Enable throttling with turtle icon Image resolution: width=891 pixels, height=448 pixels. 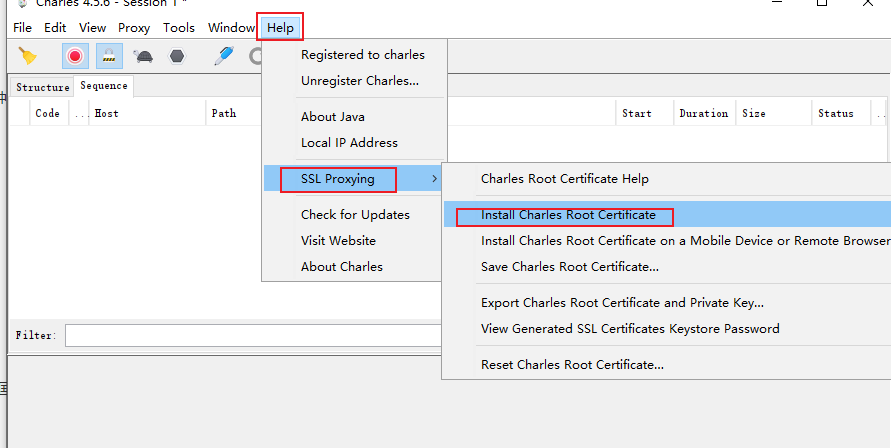pyautogui.click(x=143, y=56)
